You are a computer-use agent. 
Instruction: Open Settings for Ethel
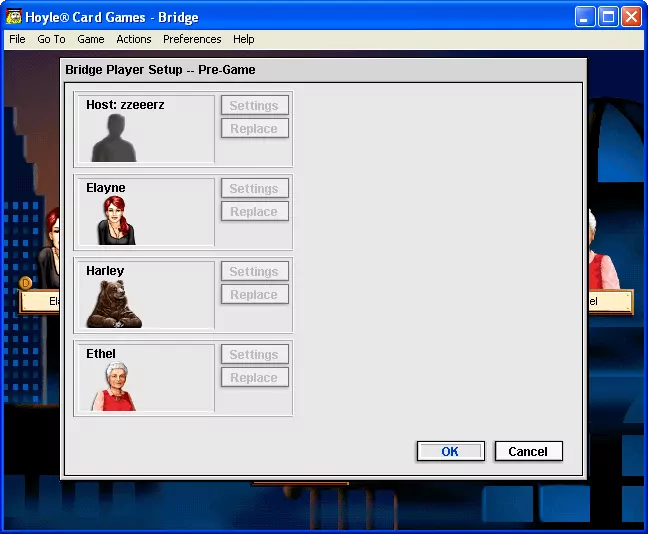255,355
